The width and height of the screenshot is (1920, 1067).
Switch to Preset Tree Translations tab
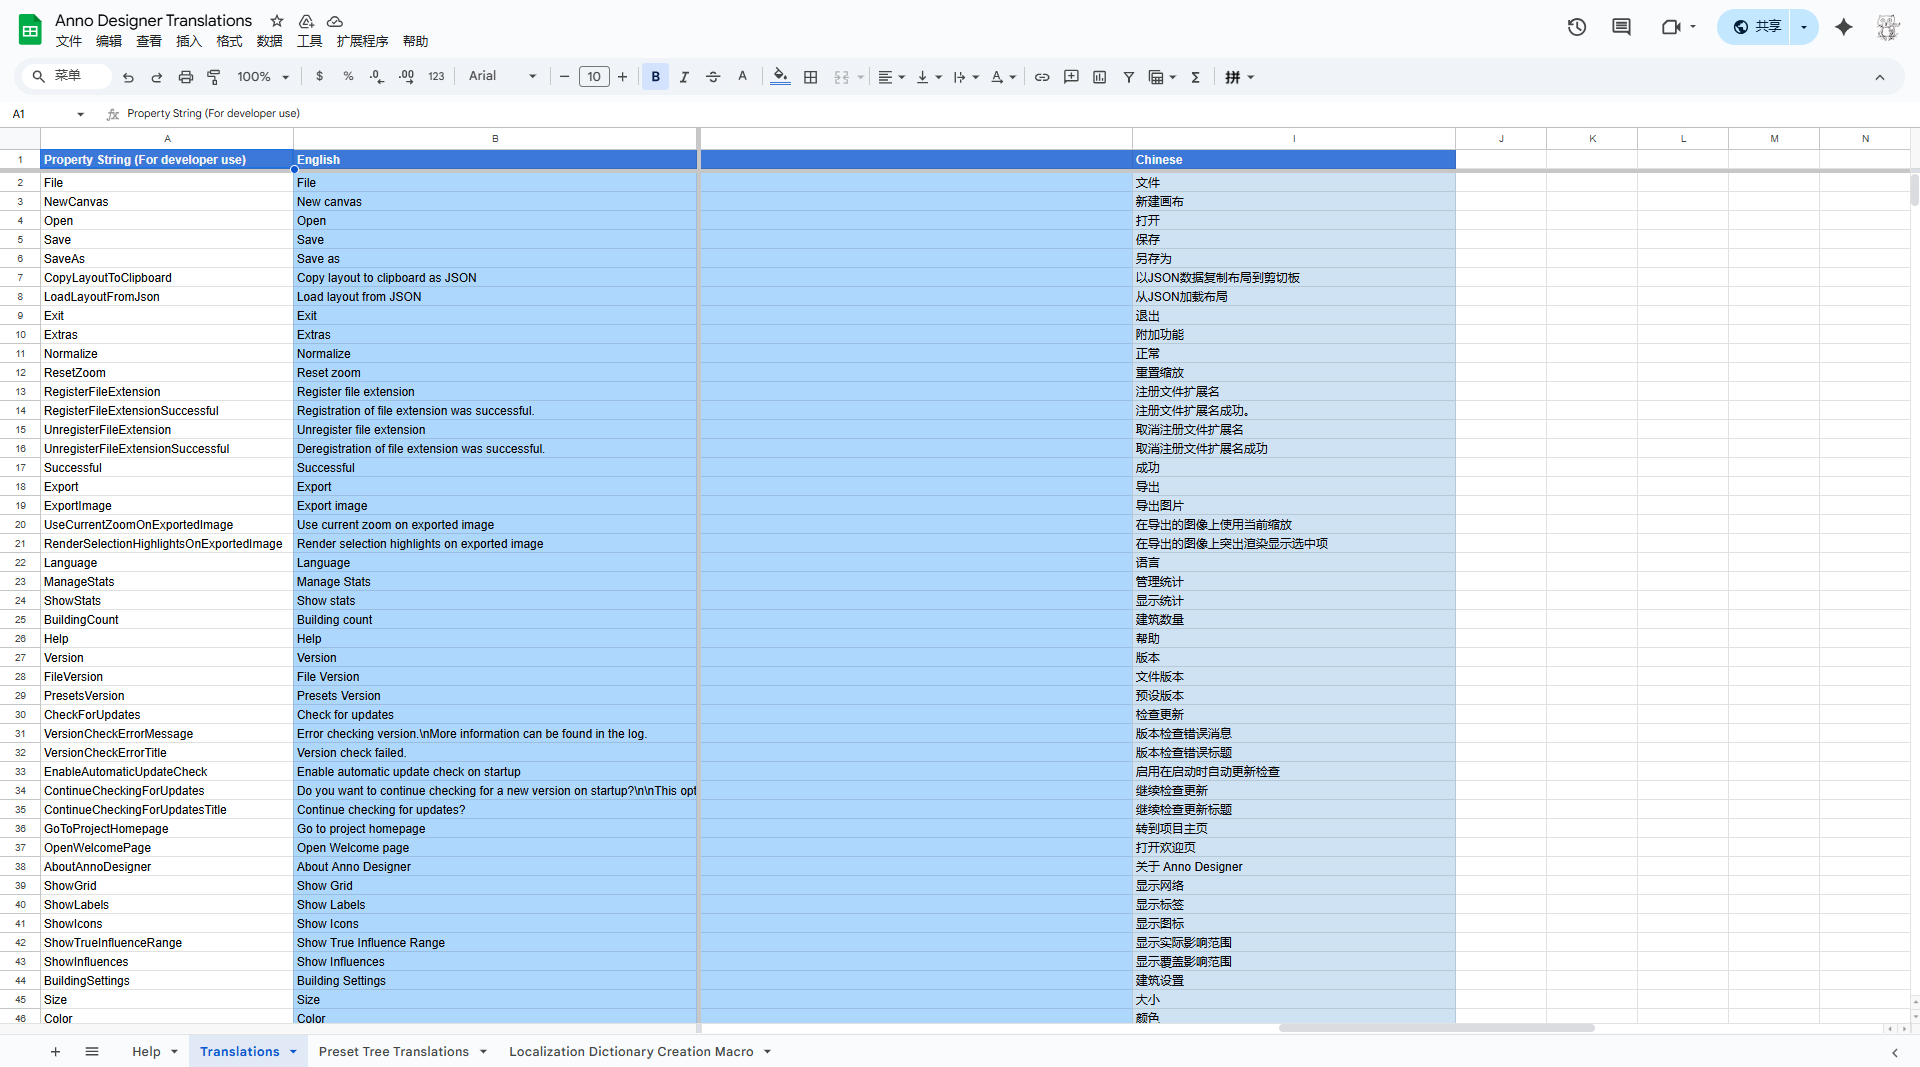[x=394, y=1052]
